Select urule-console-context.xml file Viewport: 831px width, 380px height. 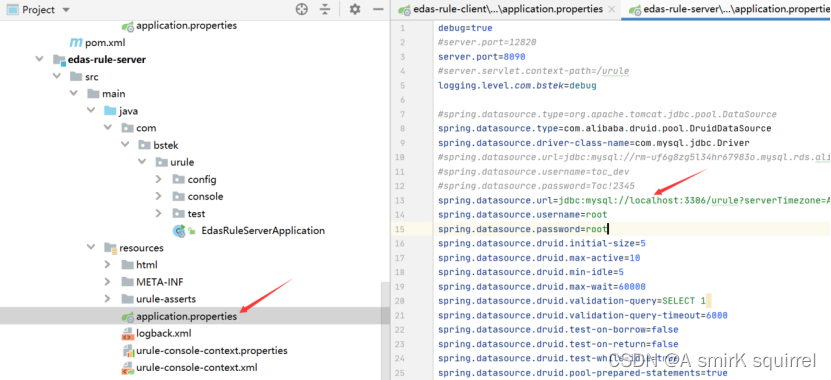(x=197, y=368)
